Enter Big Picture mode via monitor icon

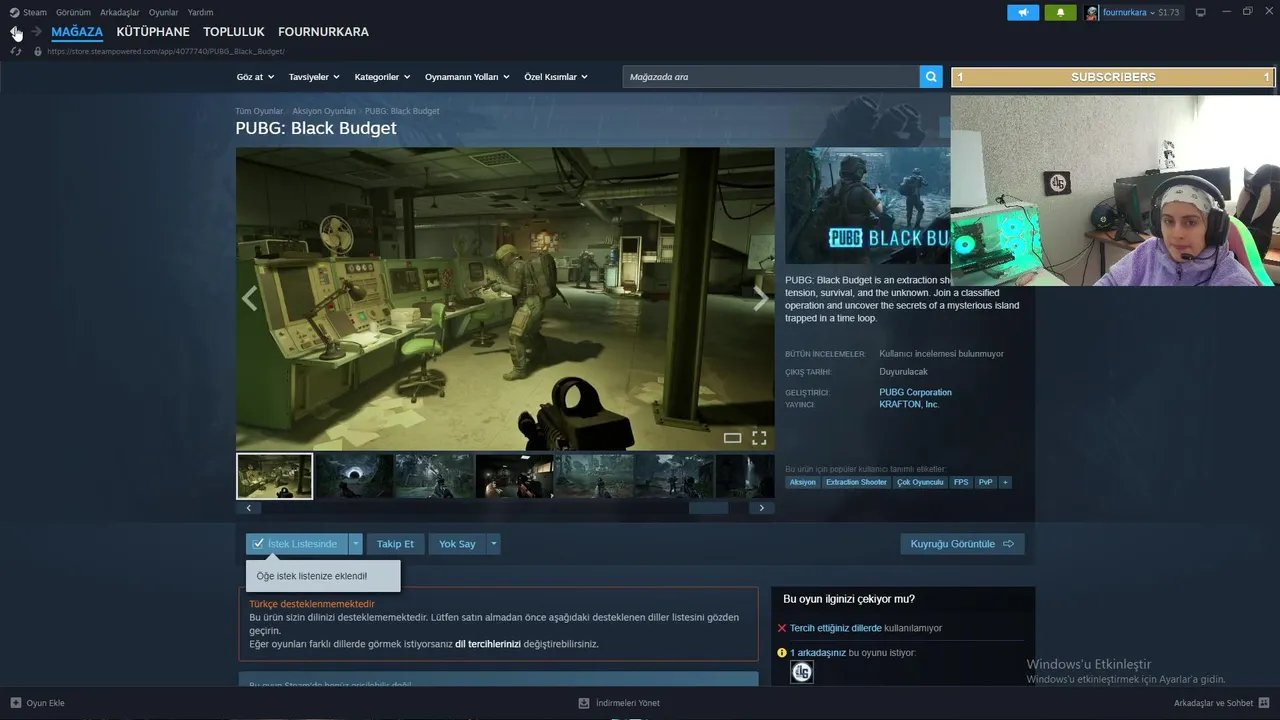1200,12
